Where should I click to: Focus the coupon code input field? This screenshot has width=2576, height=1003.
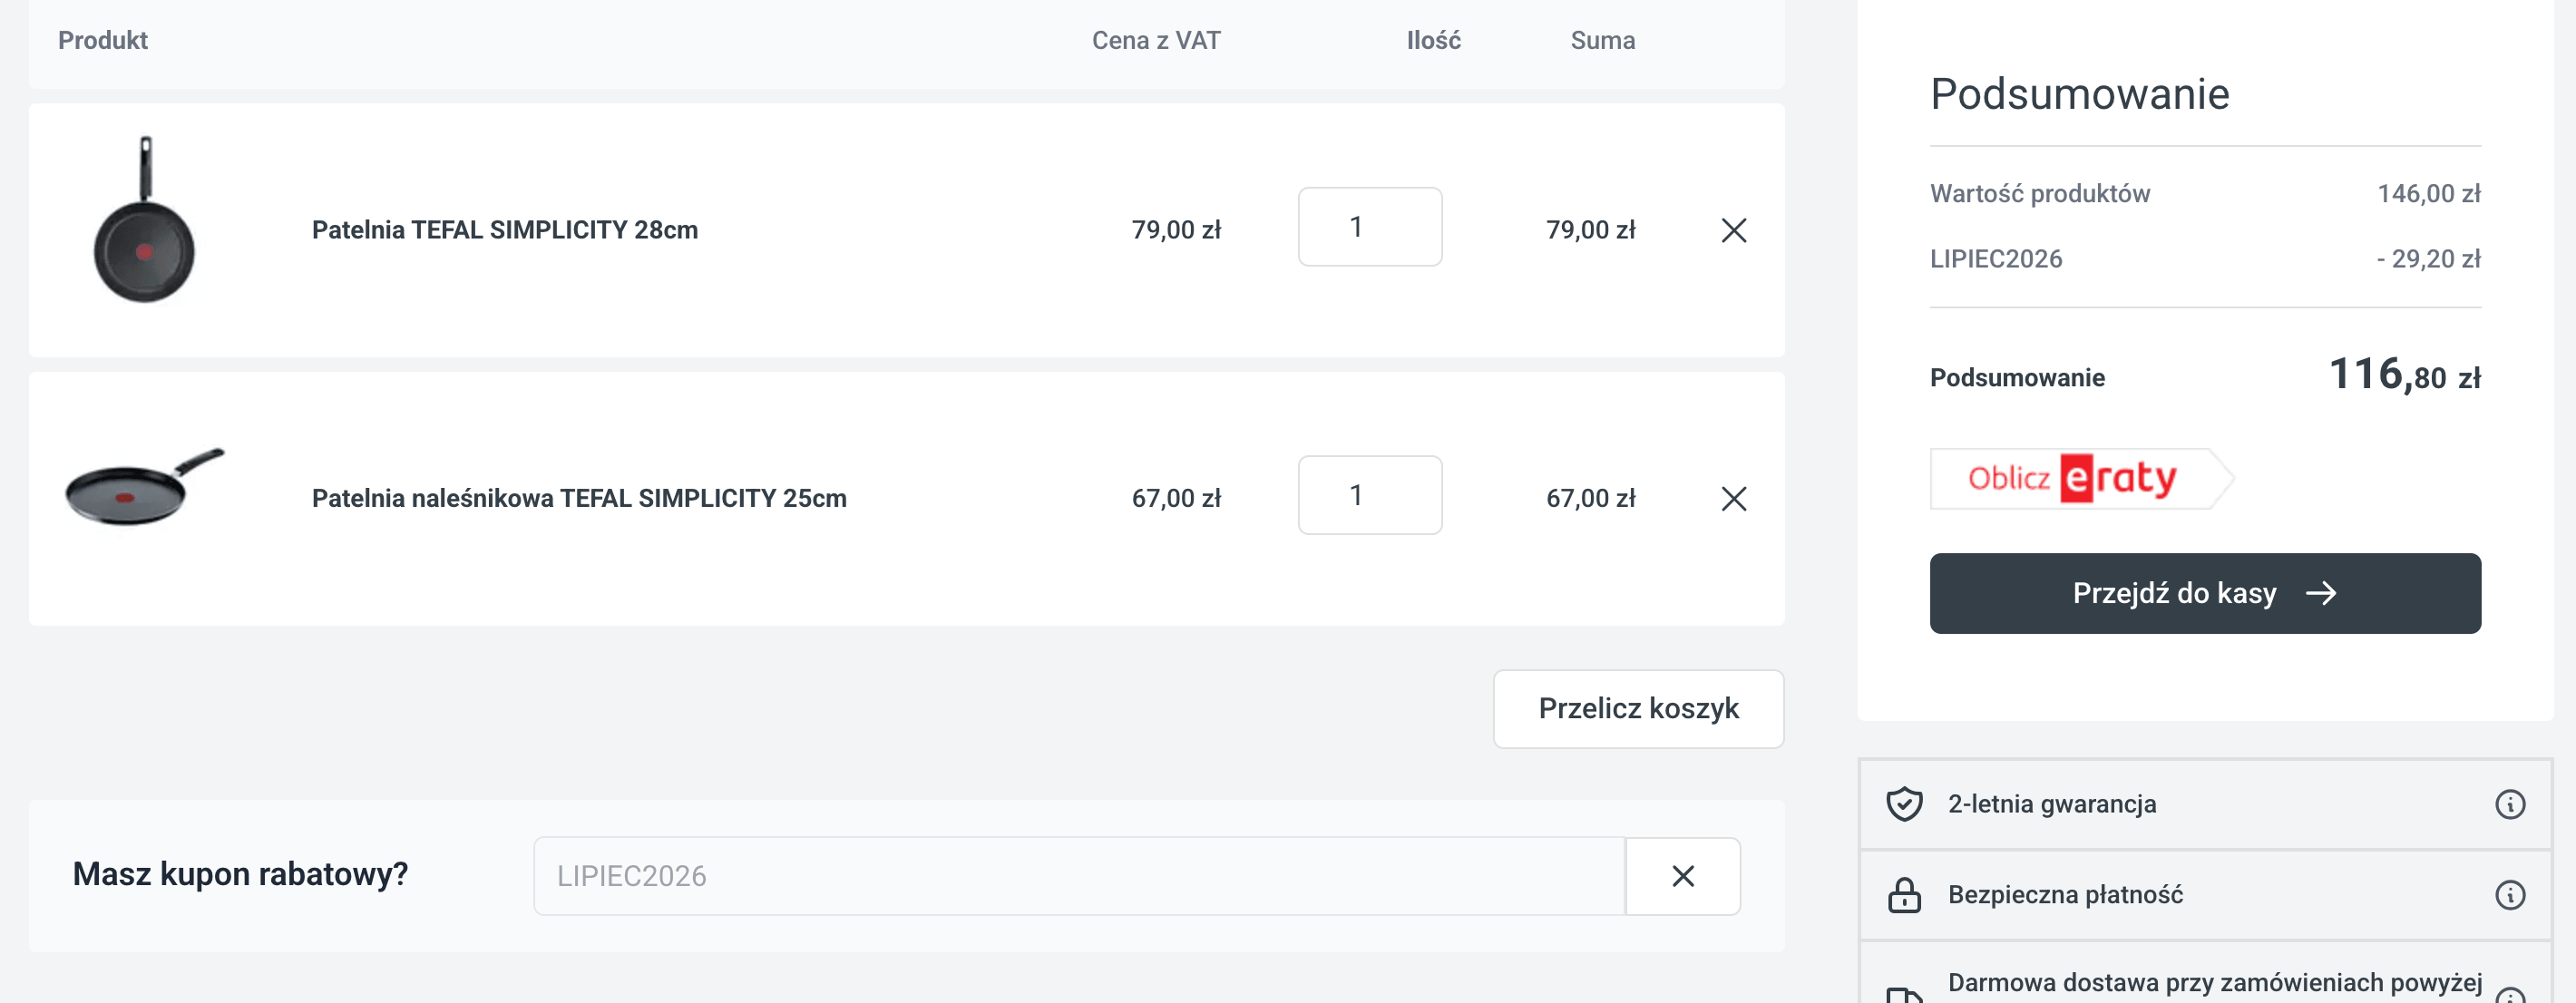coord(1078,875)
